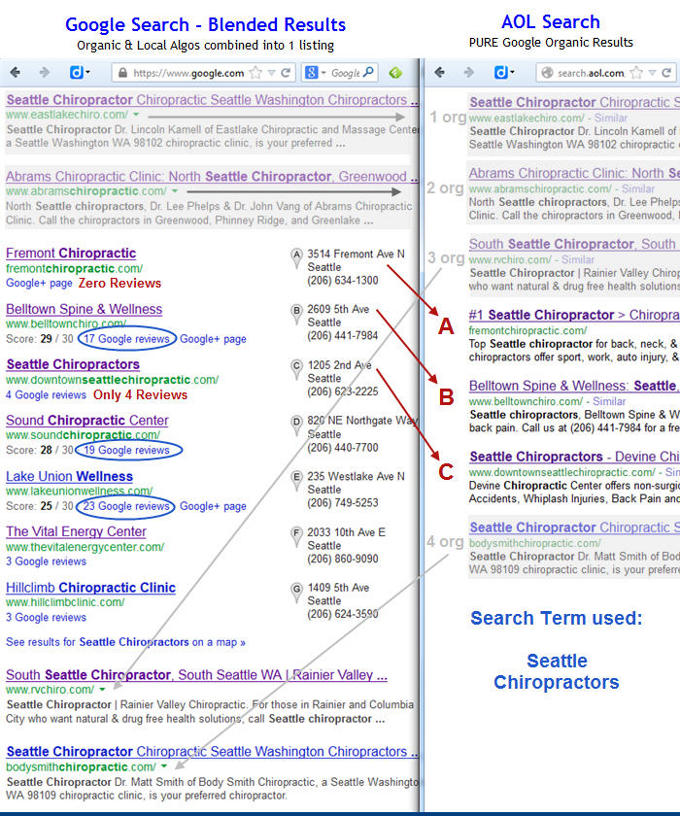Click 'Similar' next to fremontchiropractic.com on AOL
The image size is (680, 816).
(x=614, y=330)
